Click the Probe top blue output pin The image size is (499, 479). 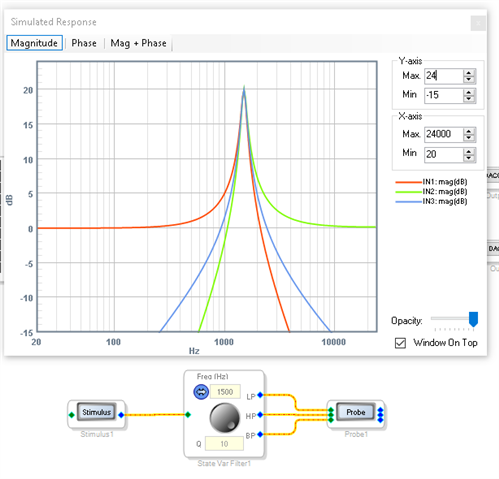tap(381, 410)
